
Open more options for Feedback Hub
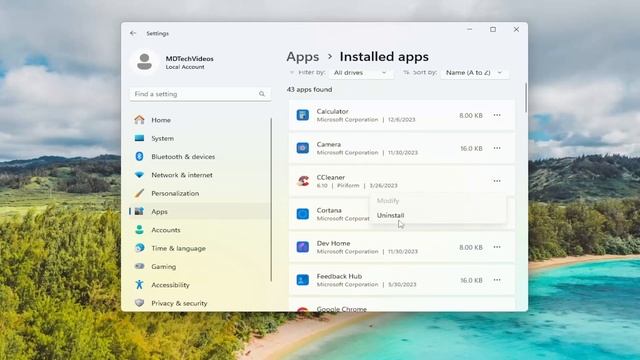(497, 280)
